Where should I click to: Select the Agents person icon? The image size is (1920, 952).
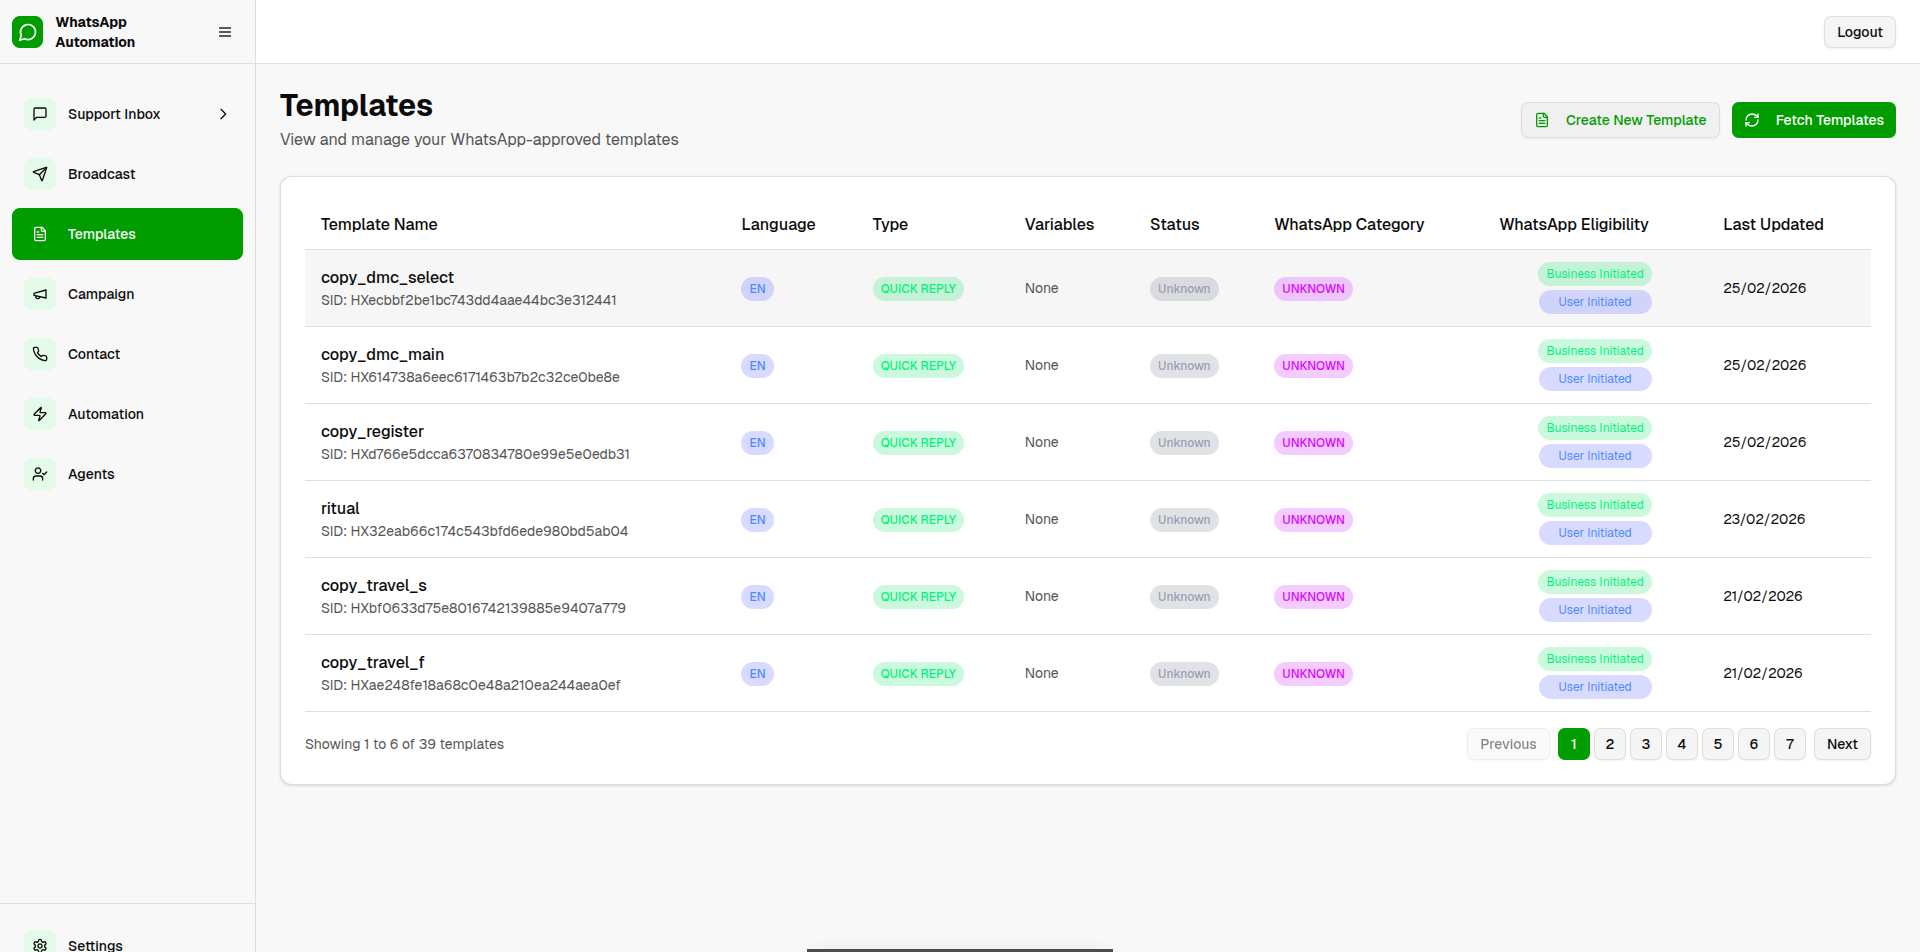click(40, 474)
